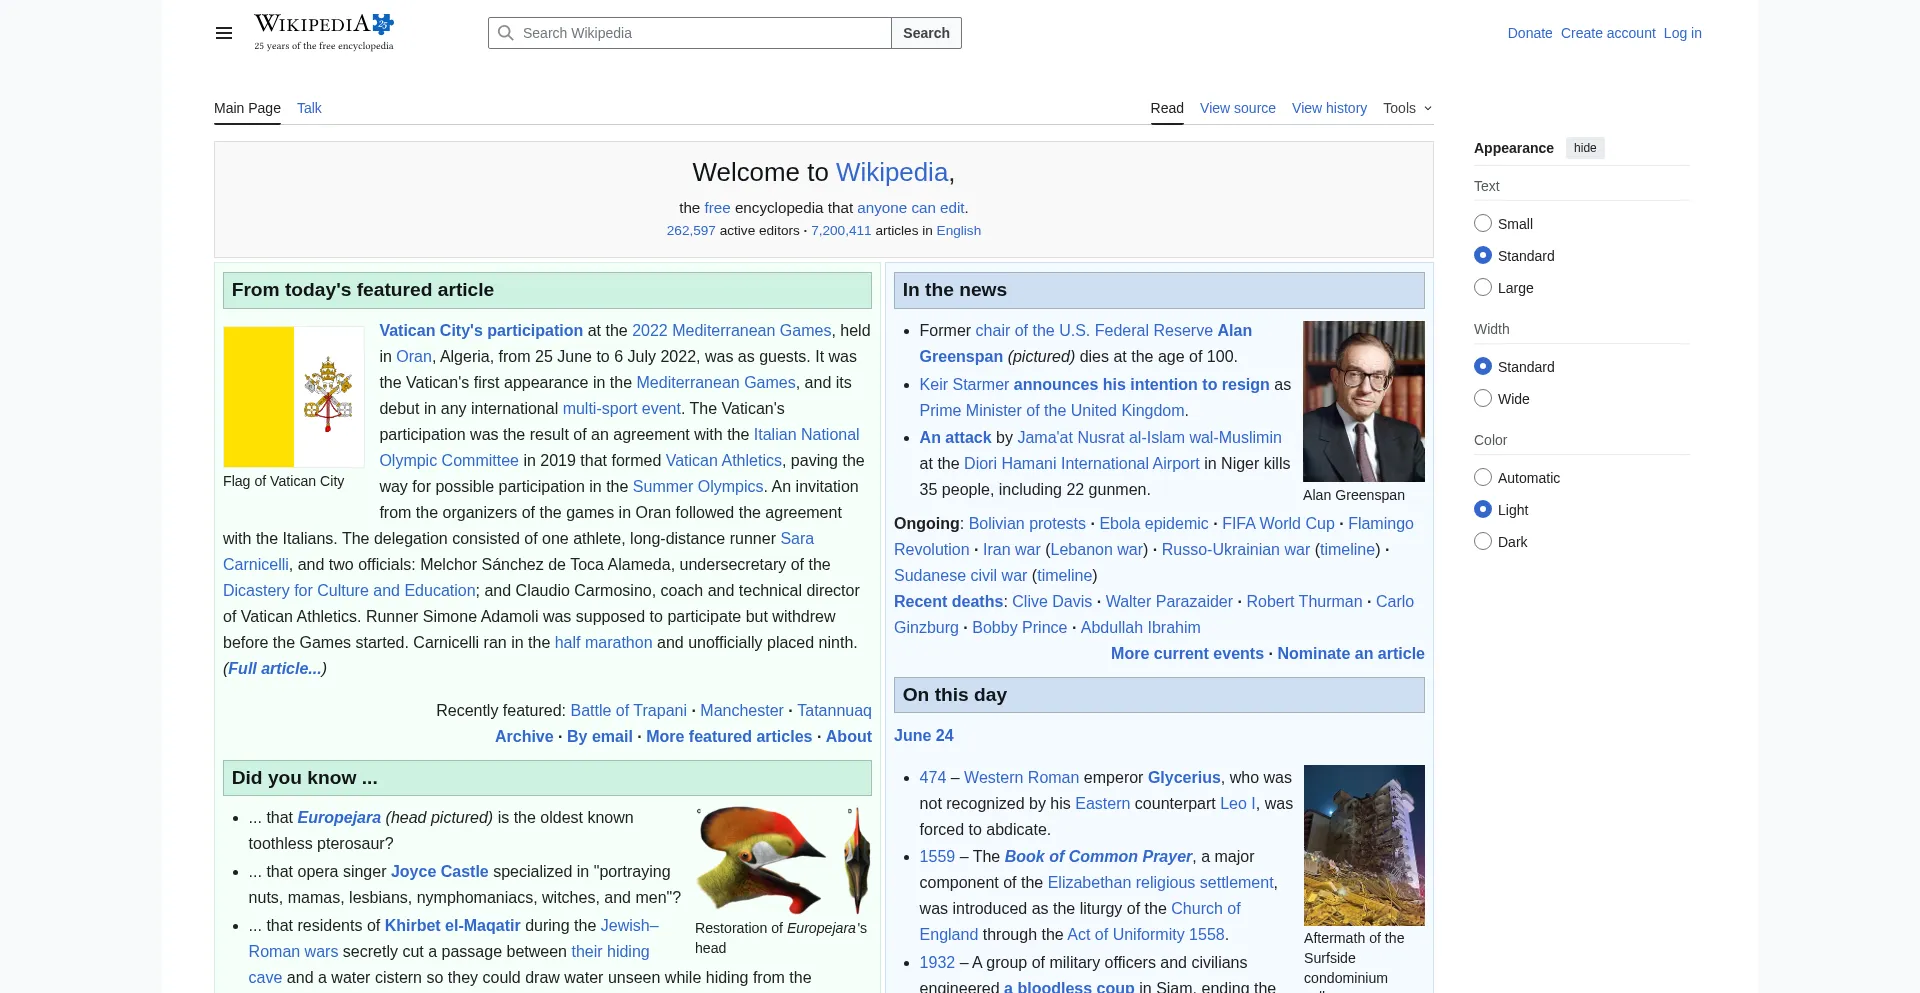1920x993 pixels.
Task: Click the 7,200,411 articles count link
Action: point(841,230)
